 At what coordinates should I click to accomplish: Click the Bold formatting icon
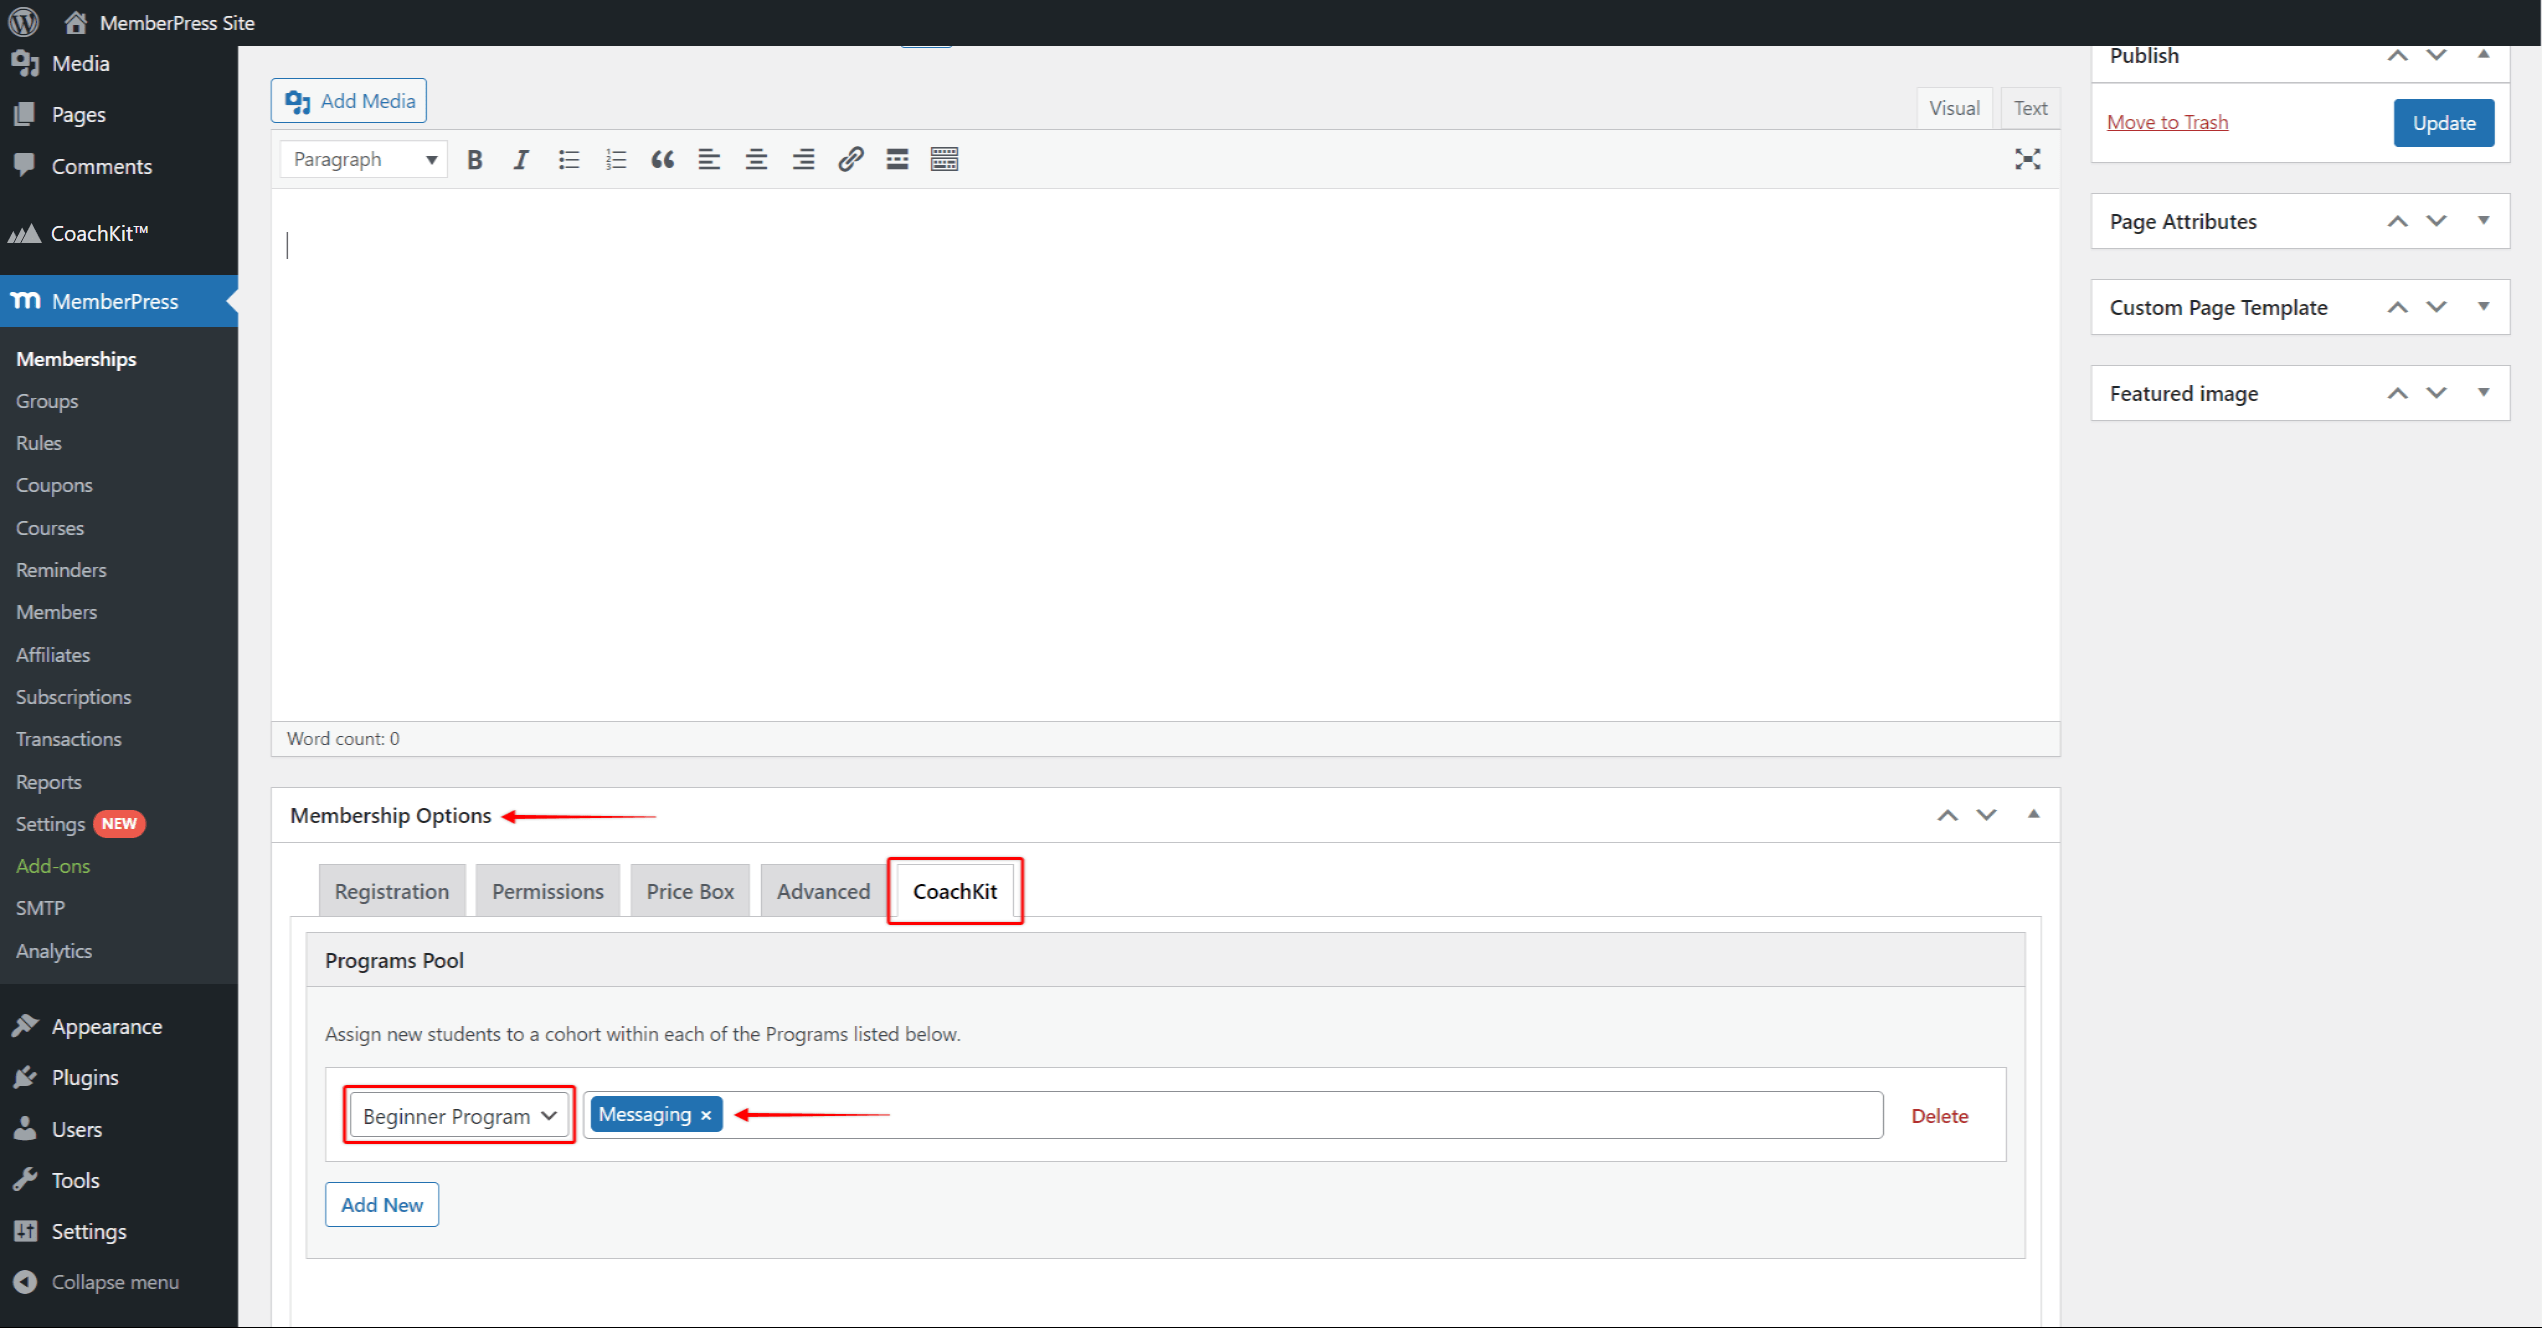[x=474, y=160]
